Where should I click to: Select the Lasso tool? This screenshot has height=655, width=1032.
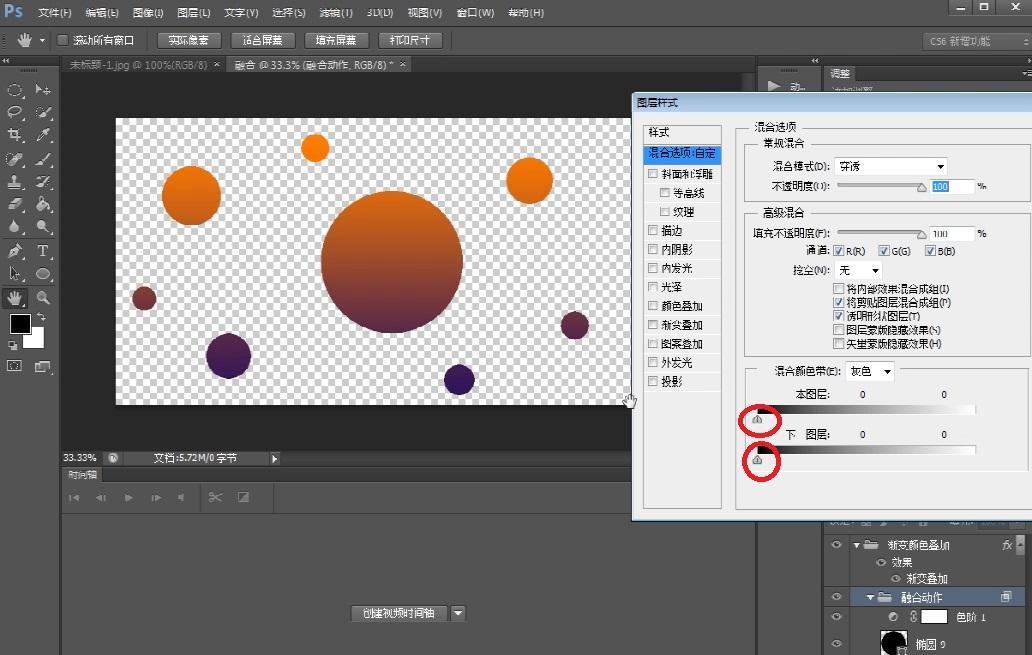click(16, 112)
